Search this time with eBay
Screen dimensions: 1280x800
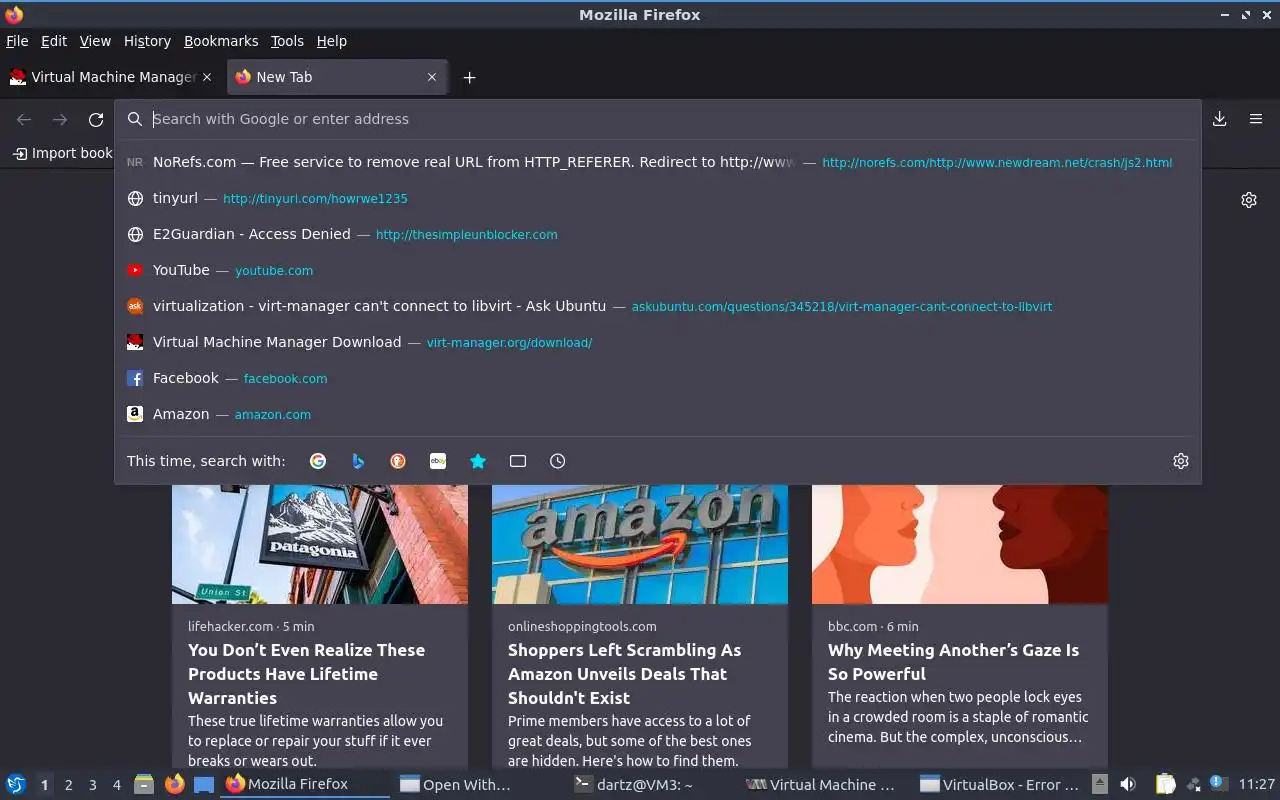pos(438,461)
